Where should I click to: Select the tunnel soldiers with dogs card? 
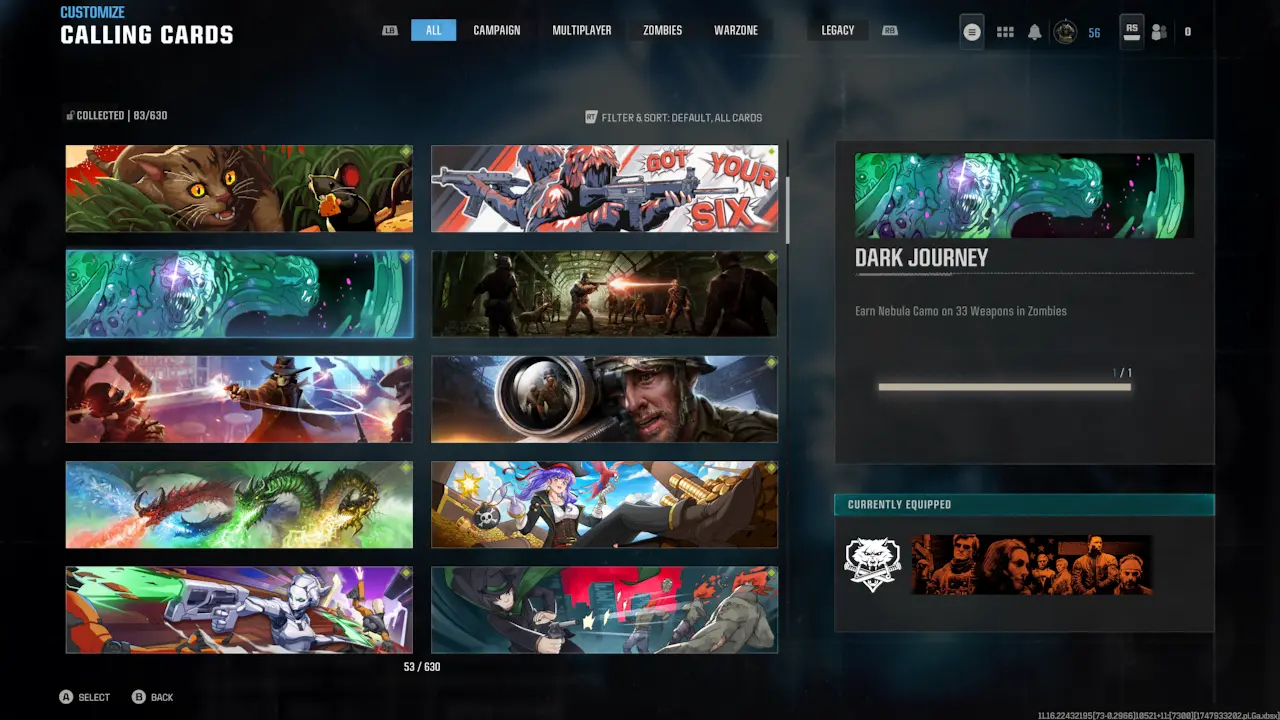click(604, 294)
